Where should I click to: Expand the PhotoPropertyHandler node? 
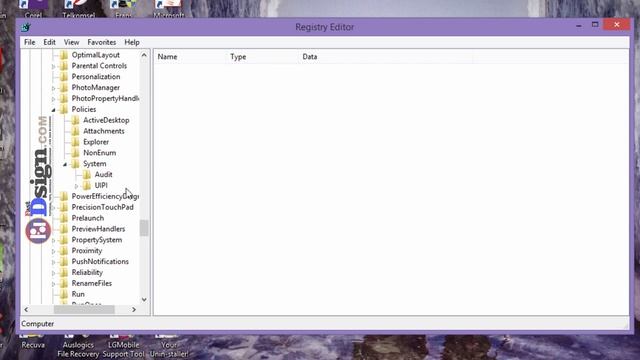pos(53,99)
